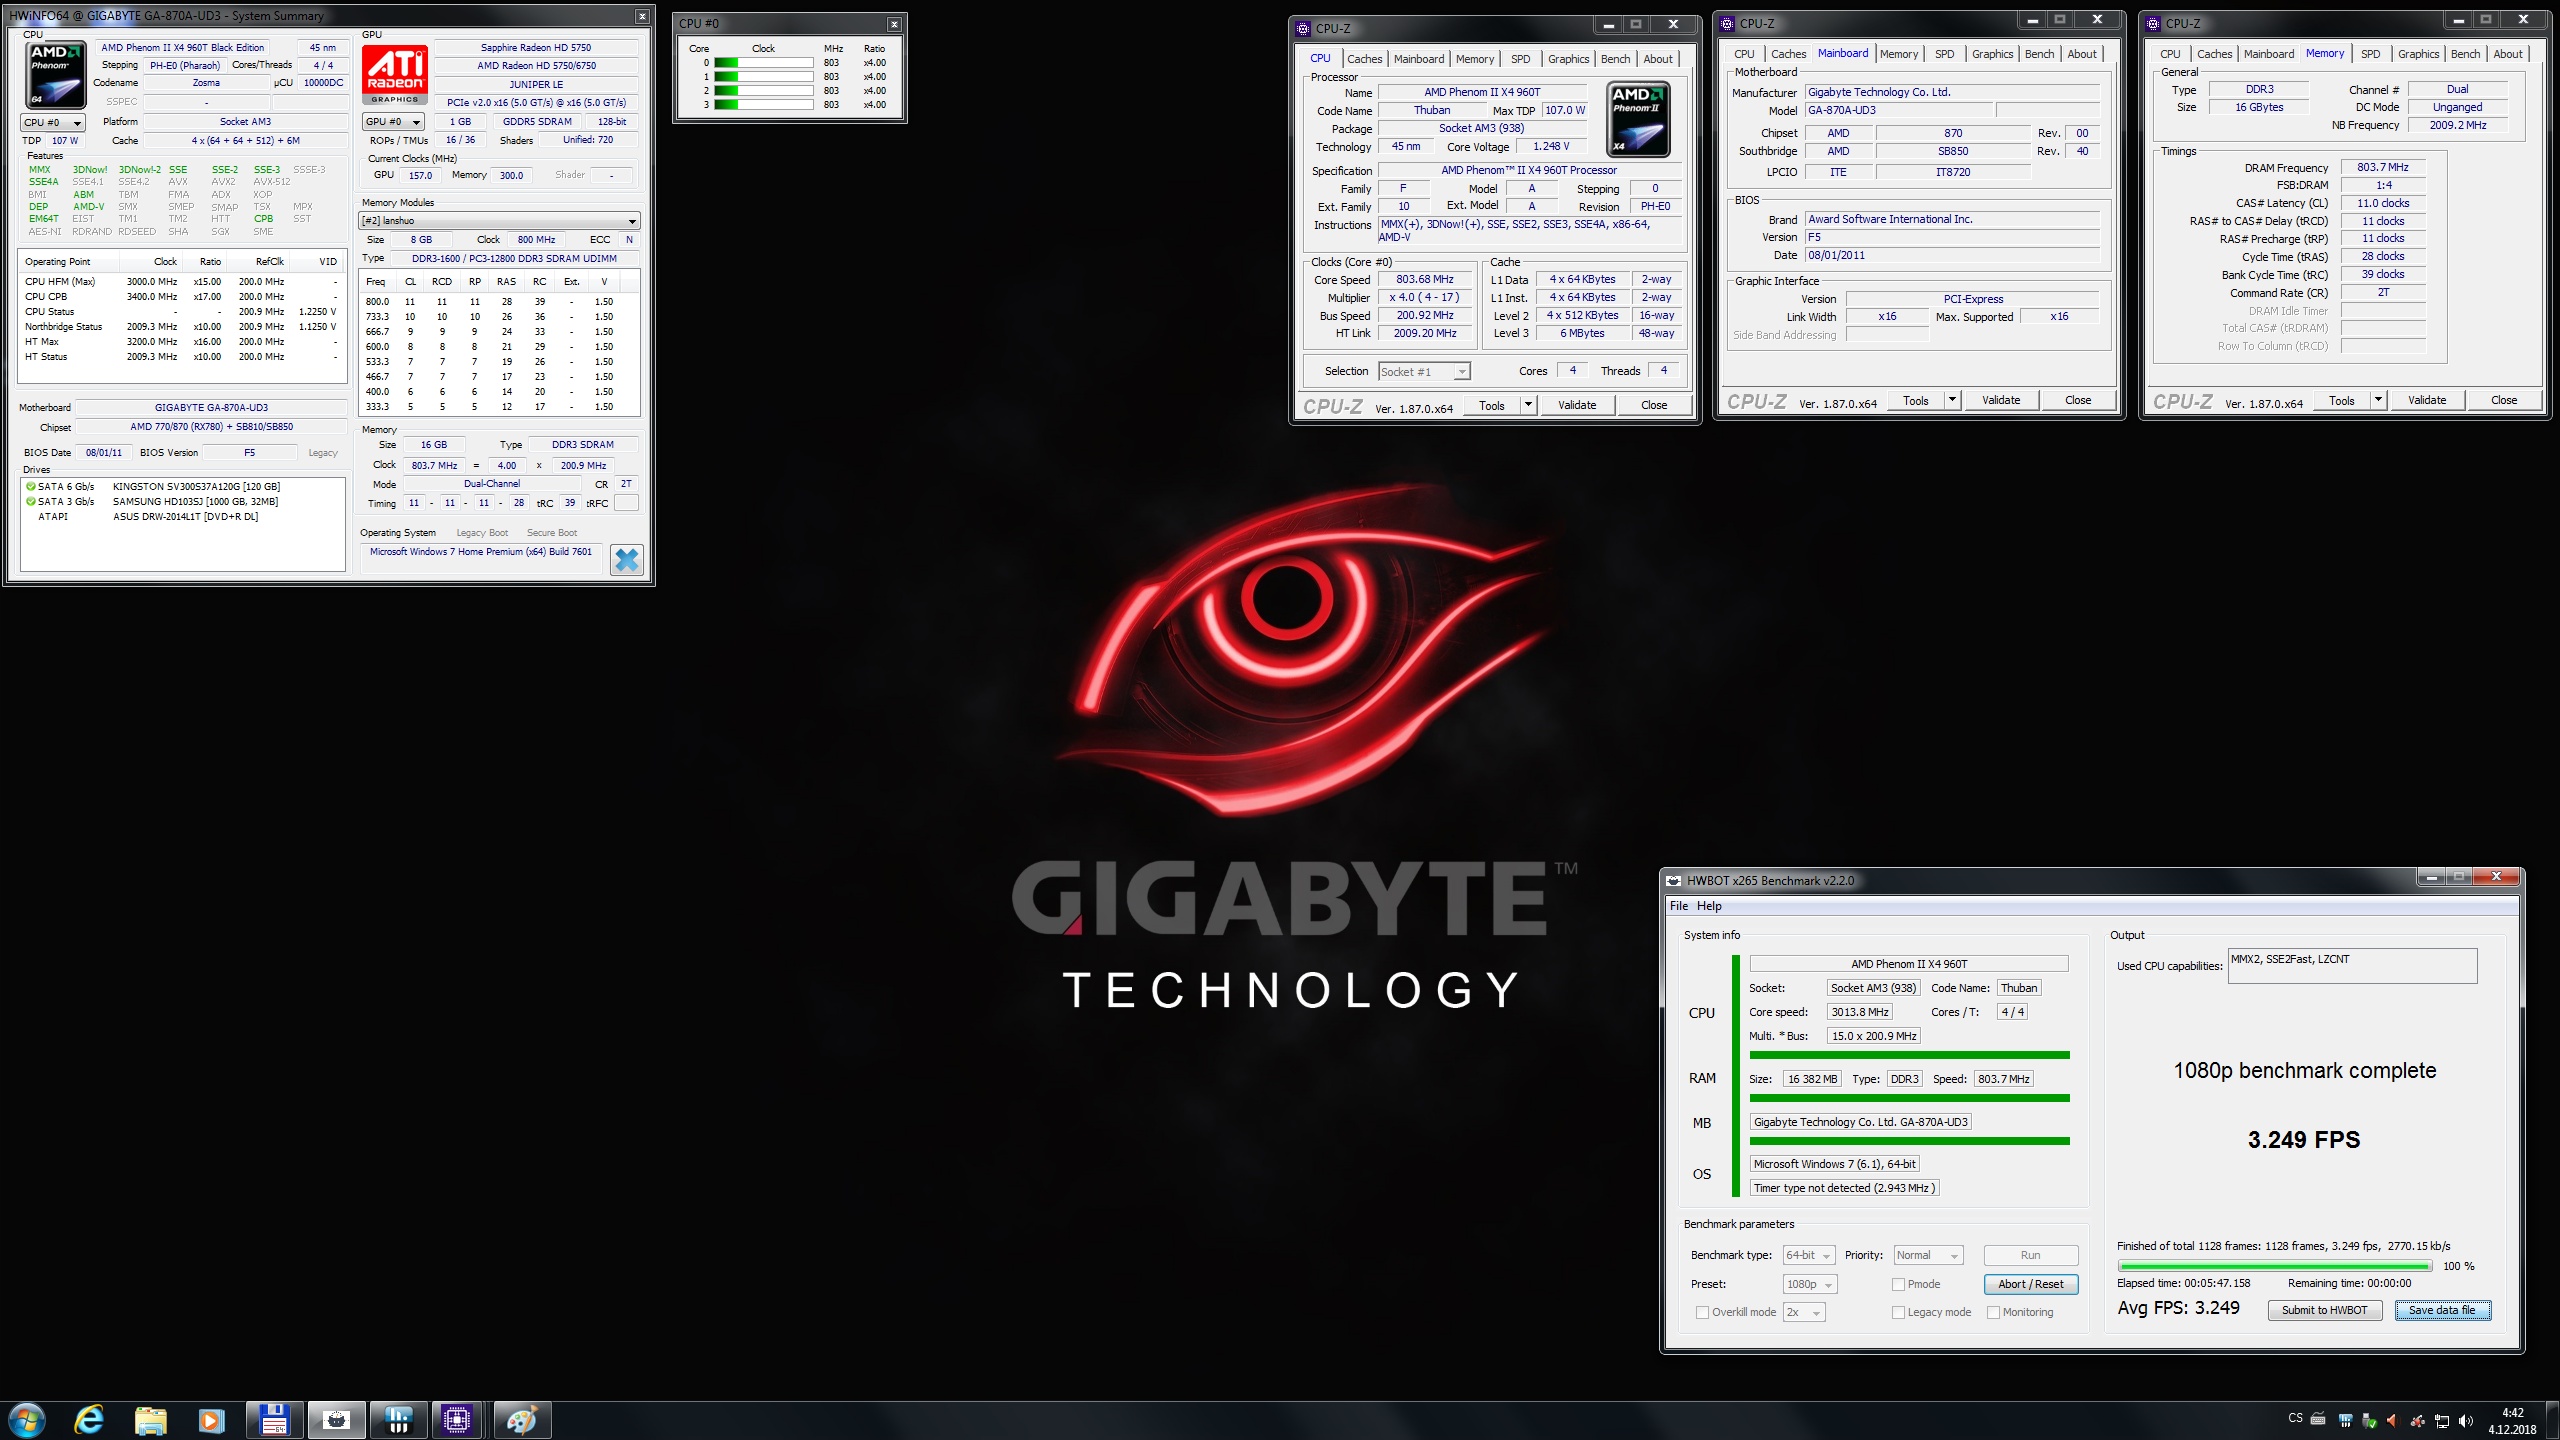Viewport: 2560px width, 1440px height.
Task: Close the CPU #0 clock window
Action: point(894,24)
